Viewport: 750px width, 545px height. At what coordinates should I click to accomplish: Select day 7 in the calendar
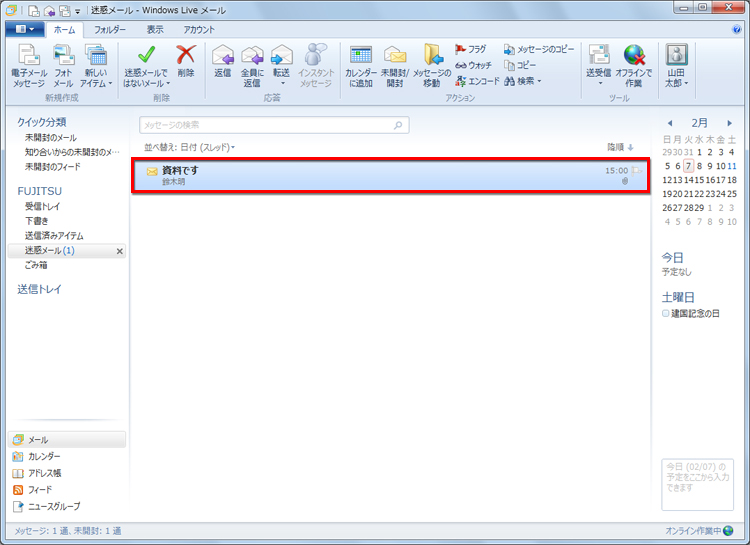(x=688, y=166)
